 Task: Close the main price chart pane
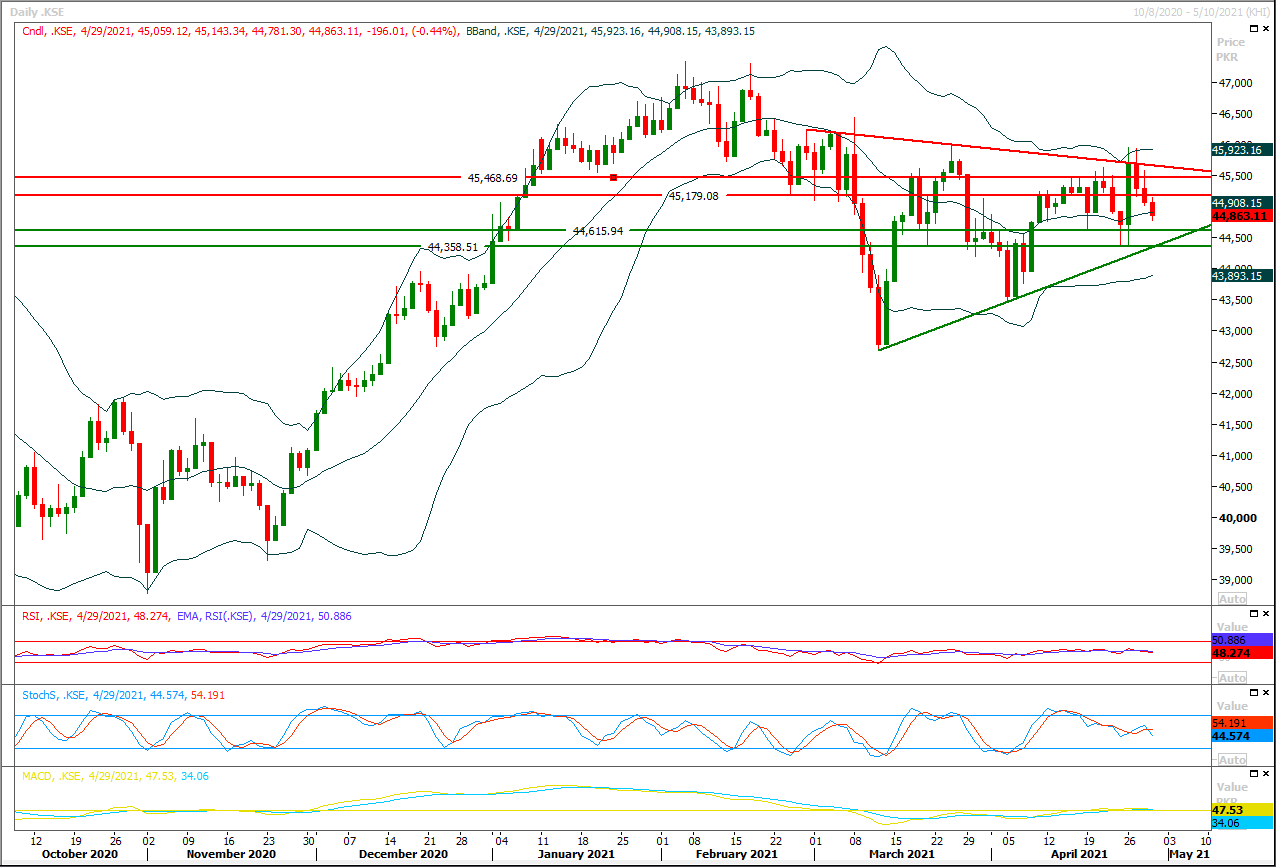1266,31
